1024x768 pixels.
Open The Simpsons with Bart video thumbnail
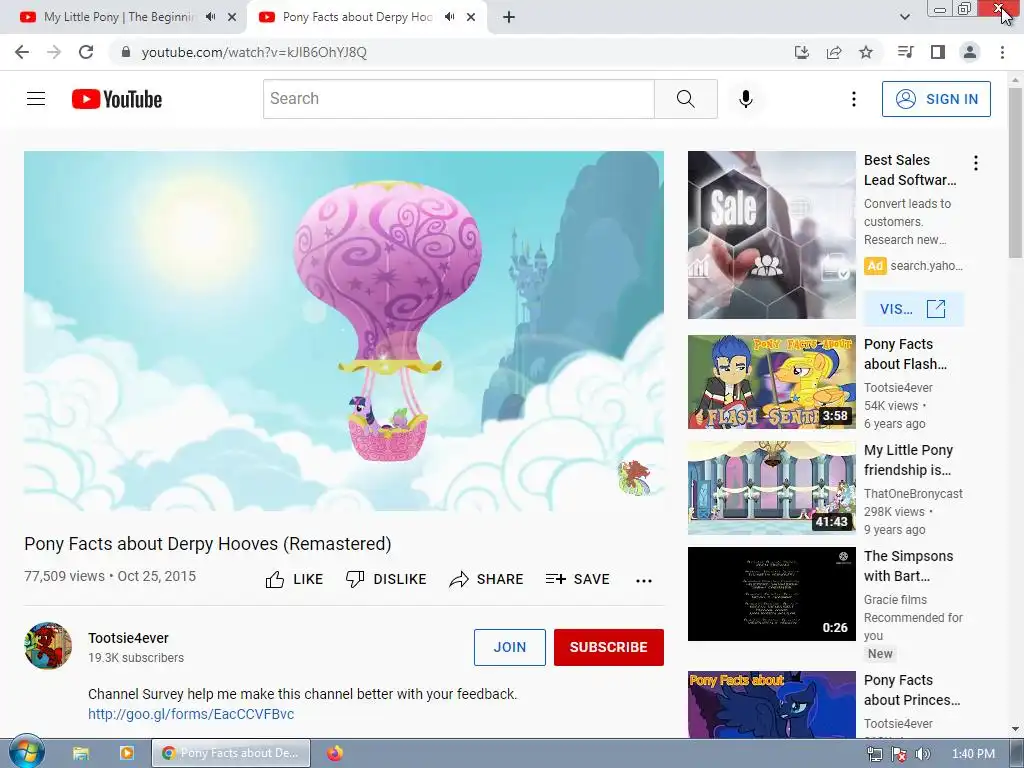click(771, 594)
